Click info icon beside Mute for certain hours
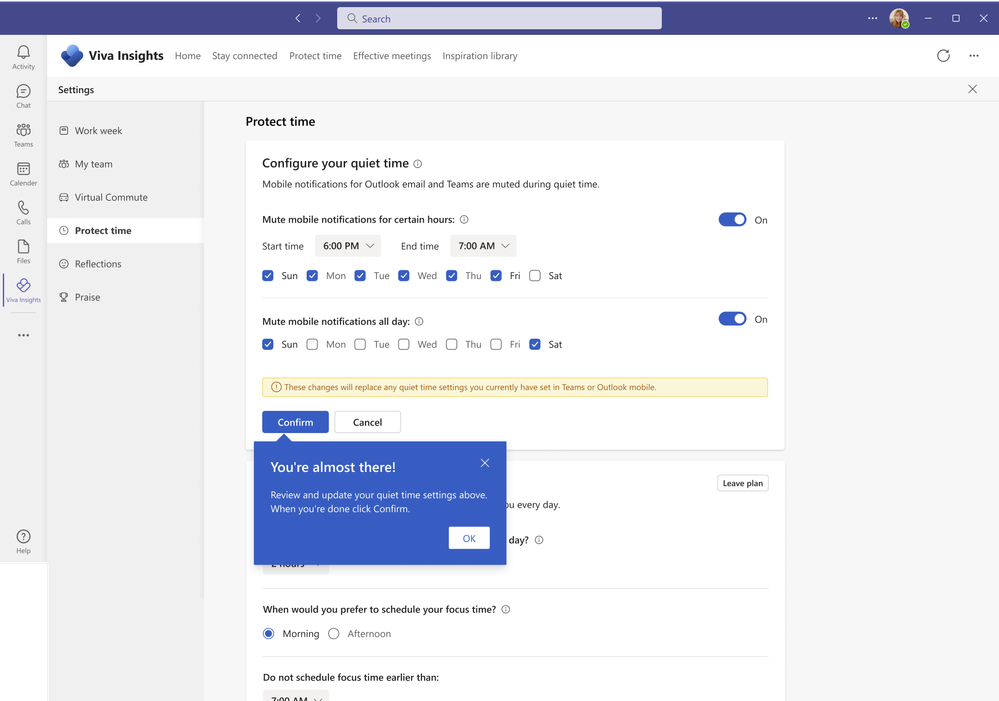The height and width of the screenshot is (701, 999). pyautogui.click(x=464, y=220)
